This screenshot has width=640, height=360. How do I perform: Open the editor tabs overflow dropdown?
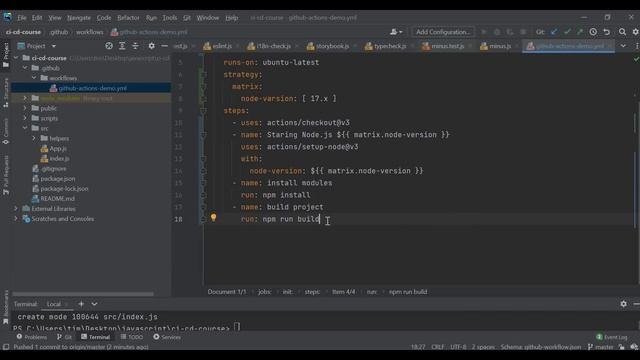click(623, 46)
